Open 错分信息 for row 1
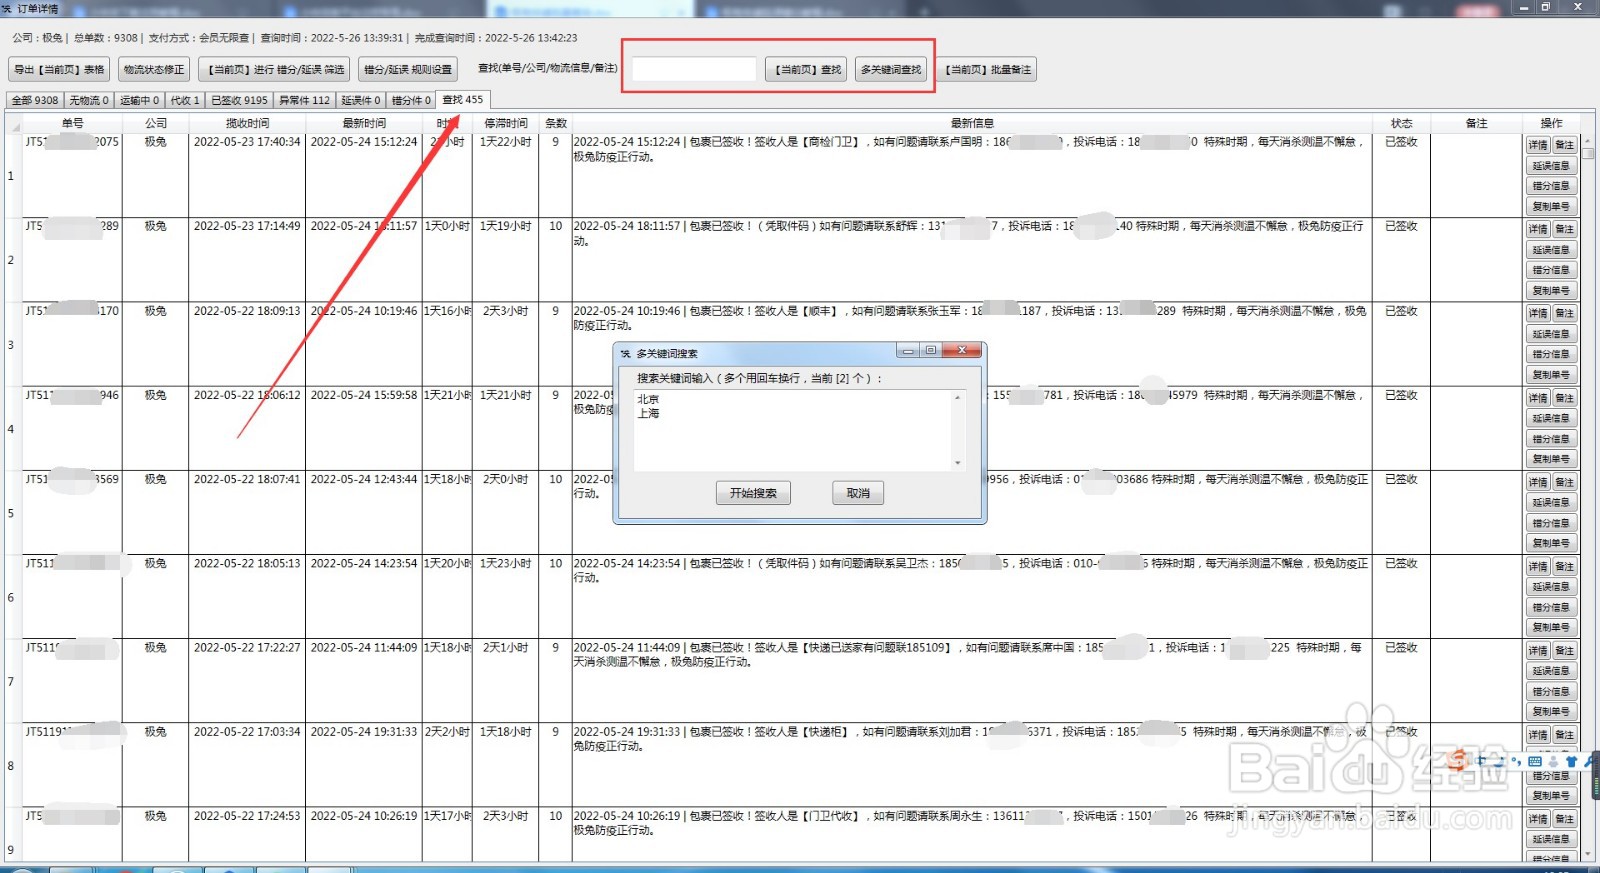 click(1551, 186)
